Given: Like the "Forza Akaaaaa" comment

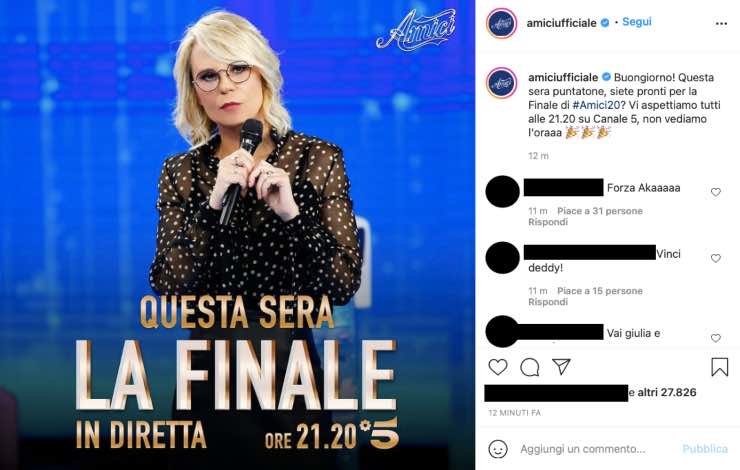Looking at the screenshot, I should pyautogui.click(x=715, y=192).
